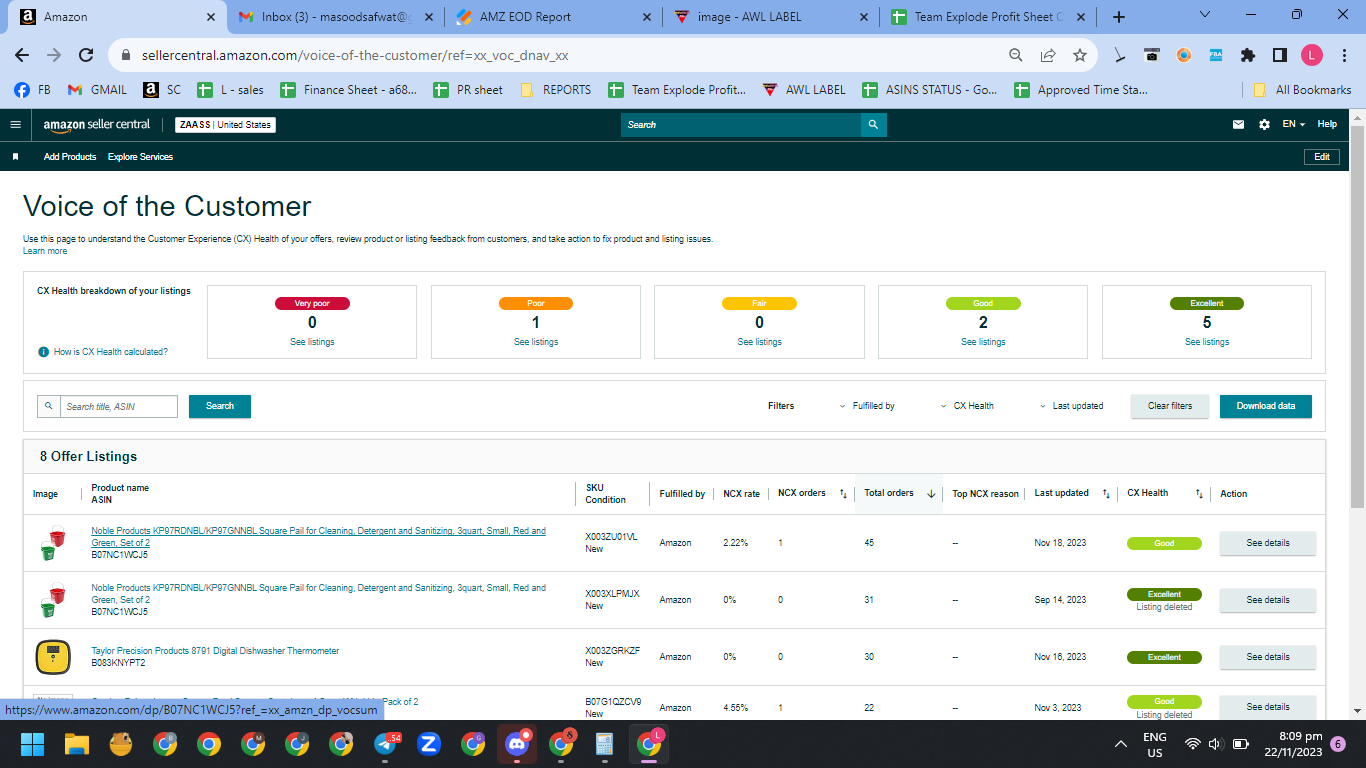Switch to the Inbox Gmail tab
The width and height of the screenshot is (1366, 768).
335,17
